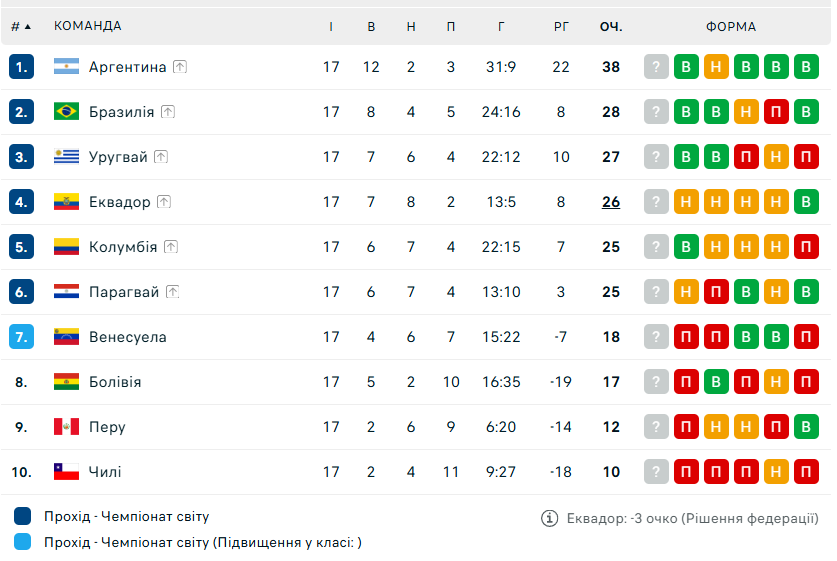Click the КОМАНДА column header
837x561 pixels.
88,26
